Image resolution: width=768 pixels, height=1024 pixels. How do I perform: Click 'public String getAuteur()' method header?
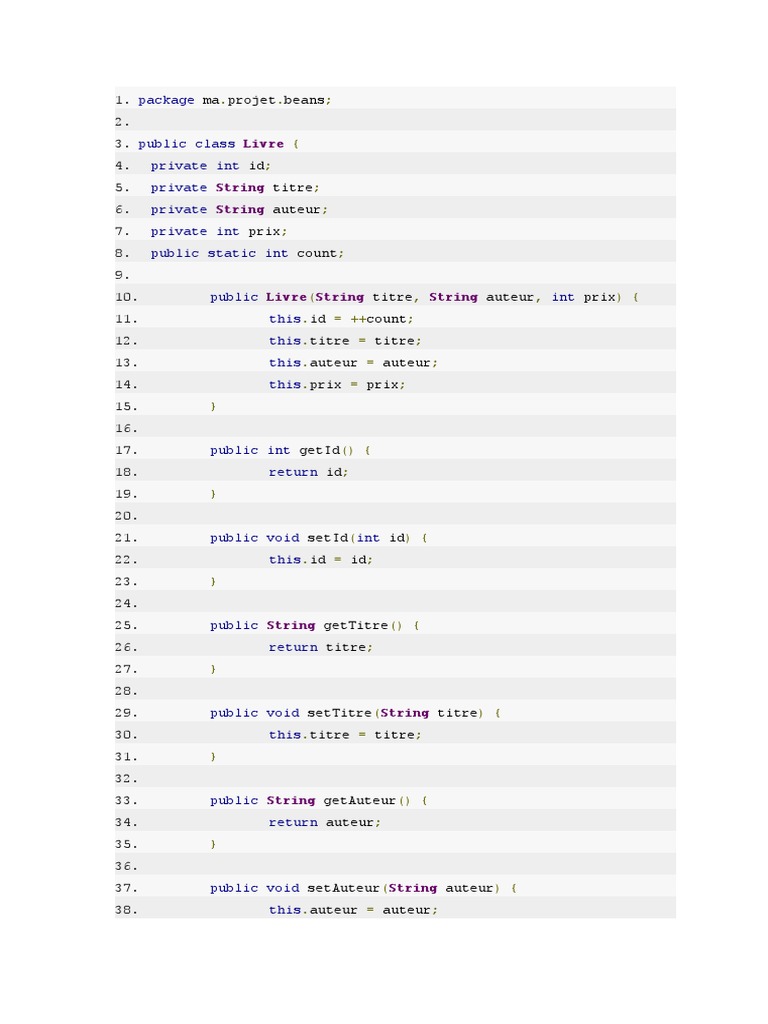(319, 801)
